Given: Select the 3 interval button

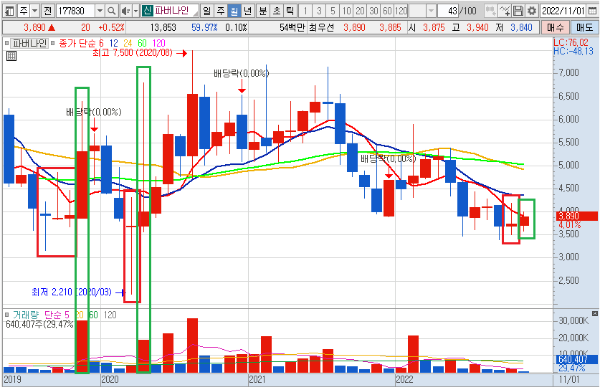Looking at the screenshot, I should 319,11.
